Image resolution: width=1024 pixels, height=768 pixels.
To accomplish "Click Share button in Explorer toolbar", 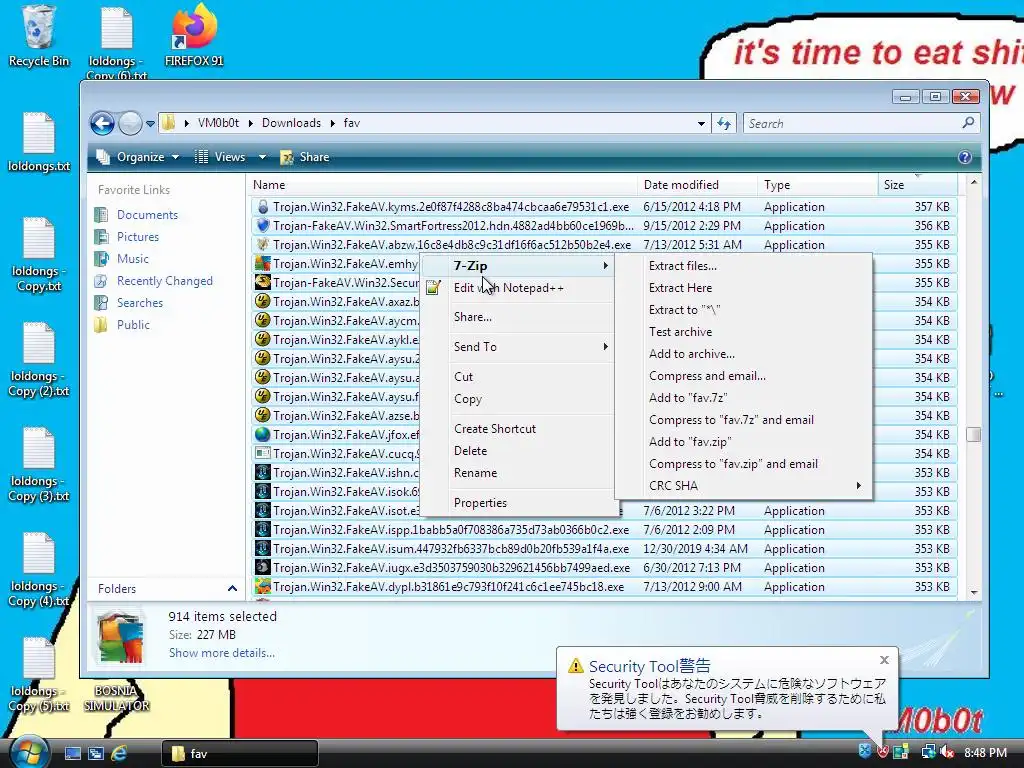I will 305,157.
